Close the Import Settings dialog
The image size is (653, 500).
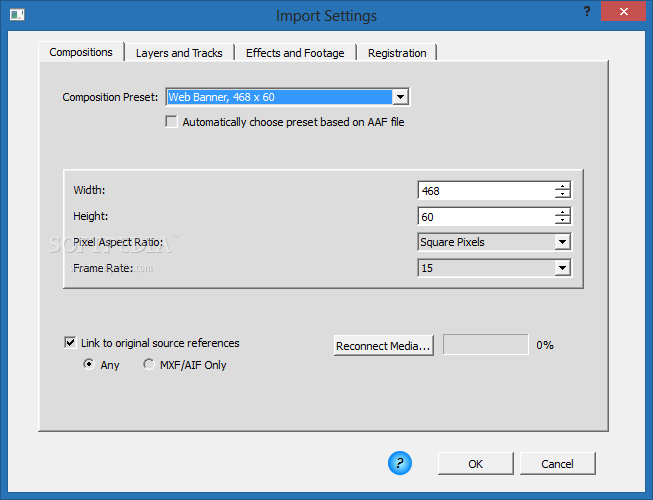(623, 11)
